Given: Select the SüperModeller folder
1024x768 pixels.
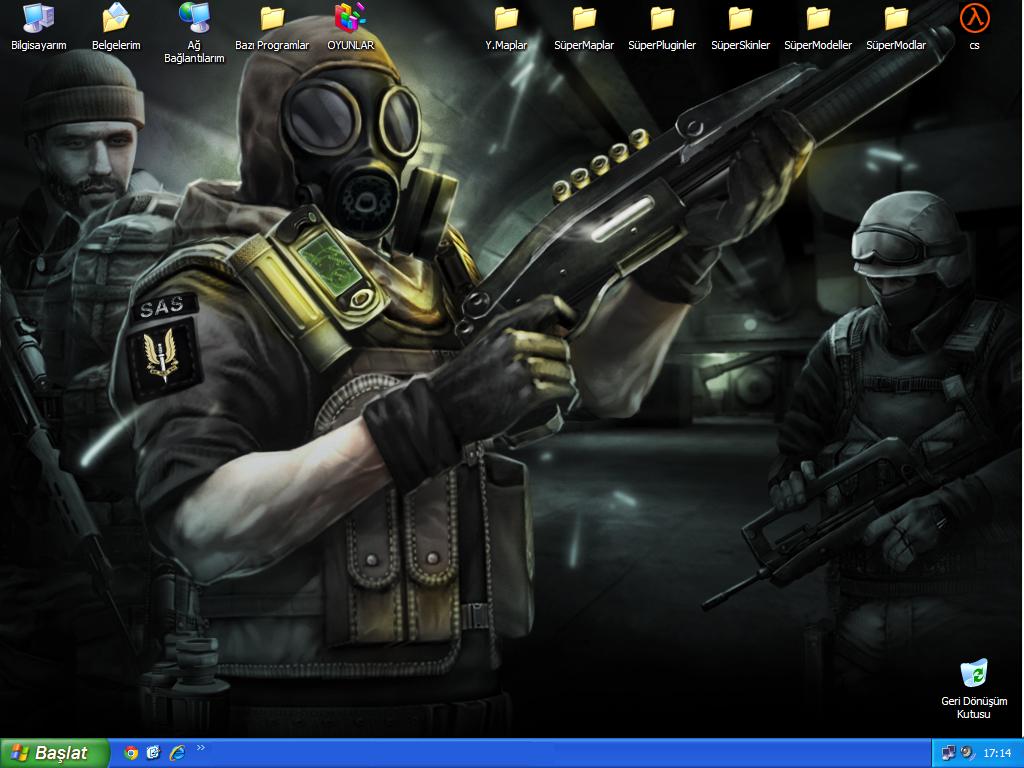Looking at the screenshot, I should (818, 18).
